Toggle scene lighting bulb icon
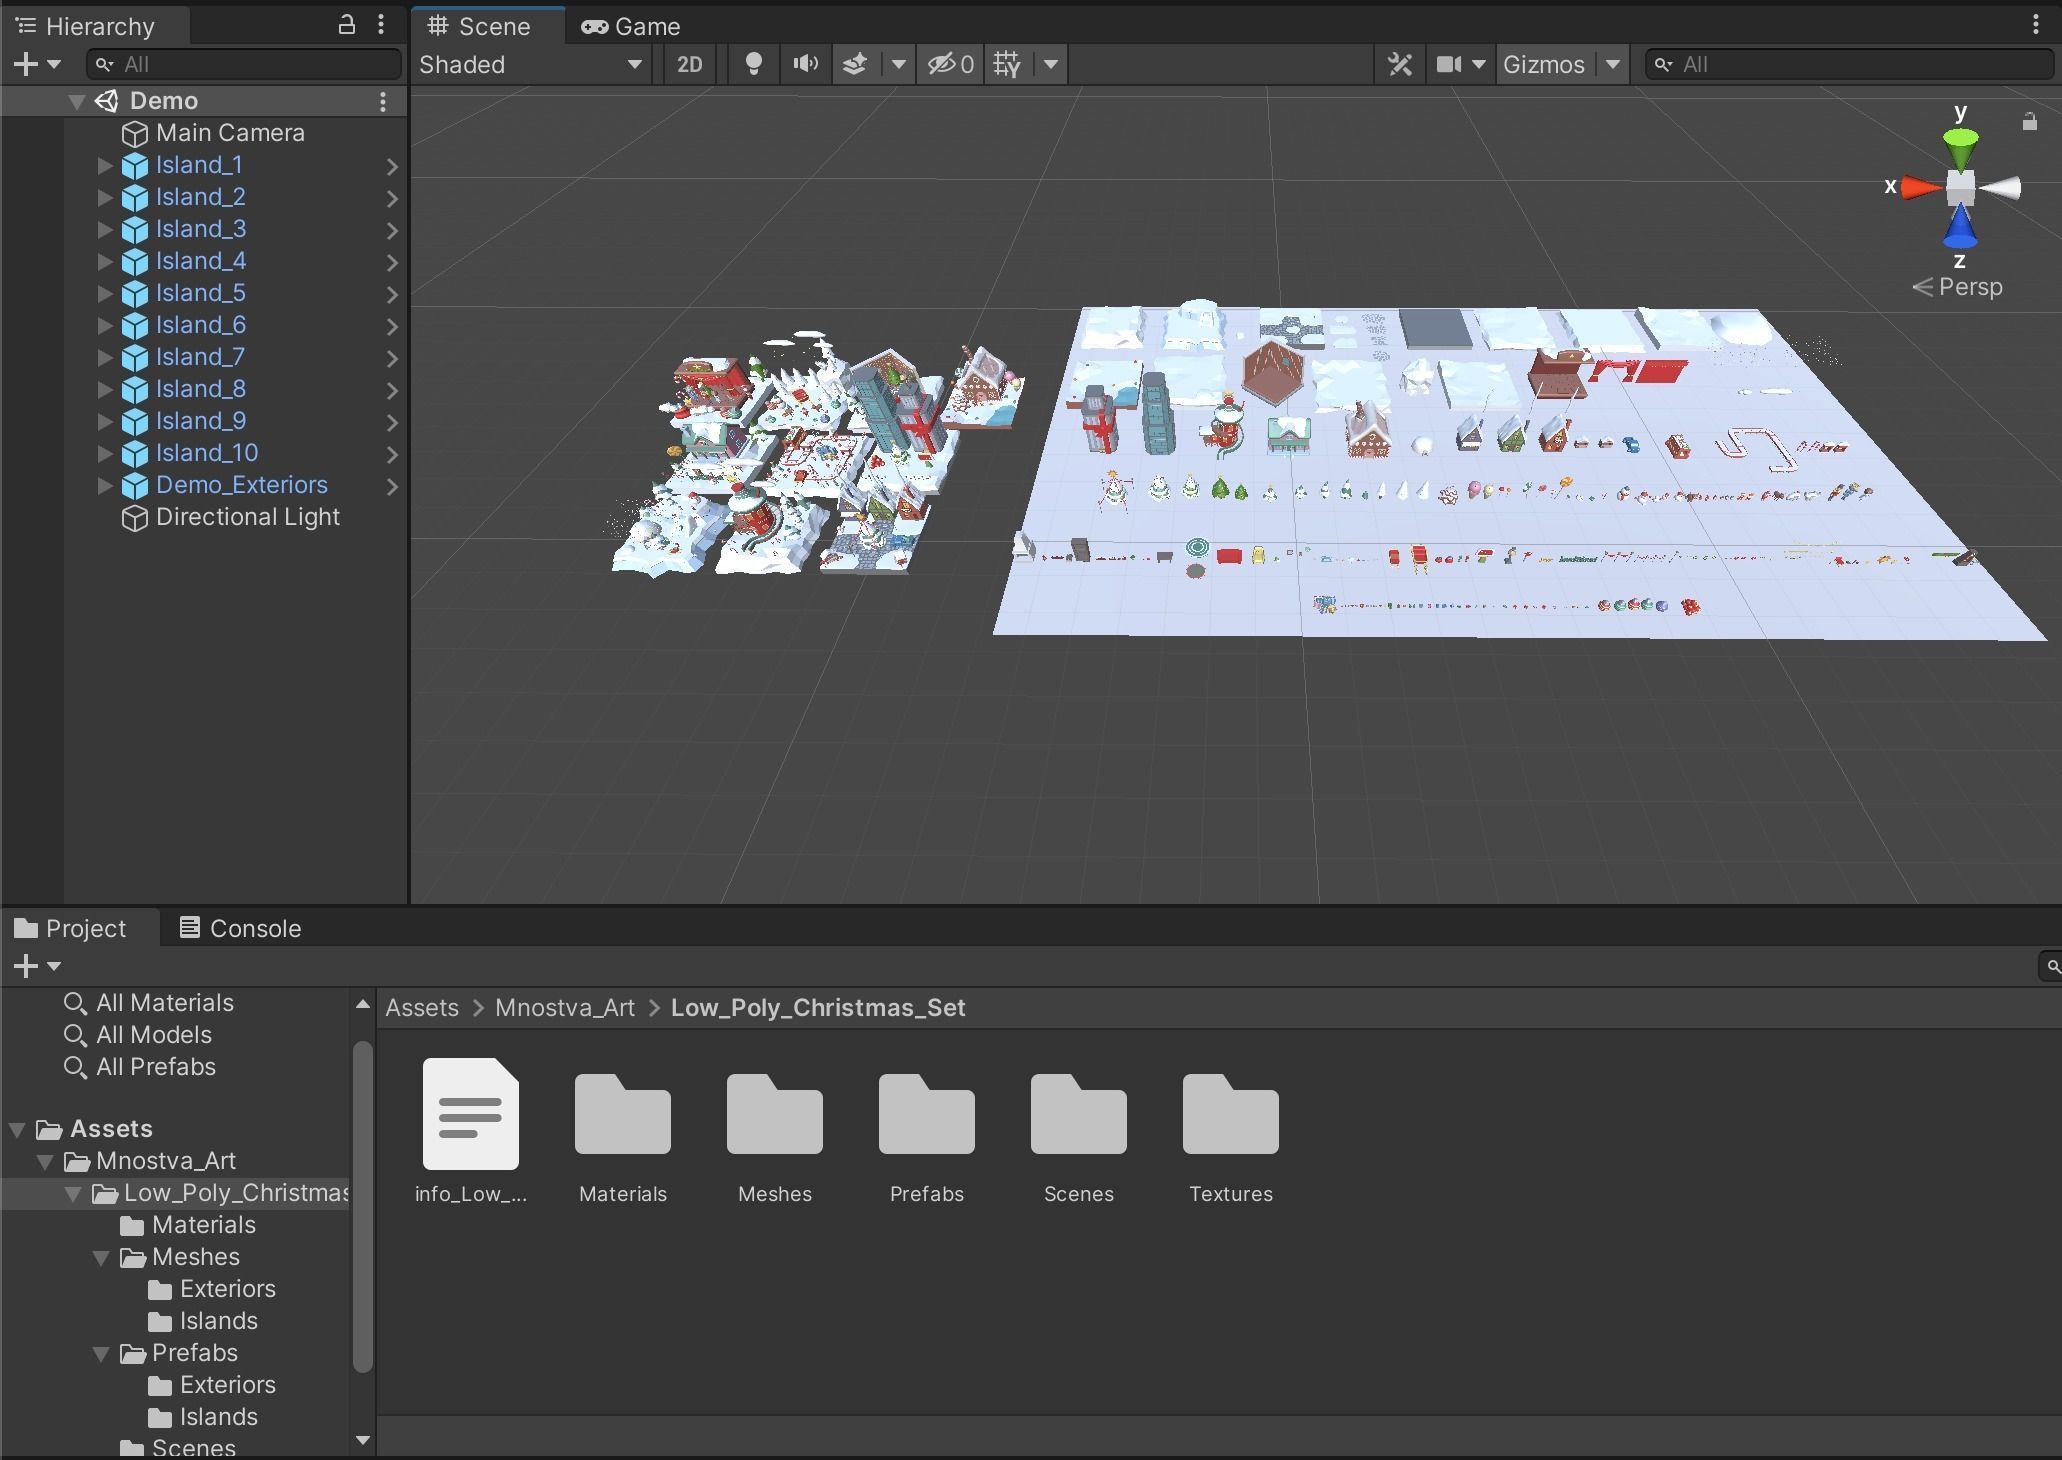 (754, 64)
